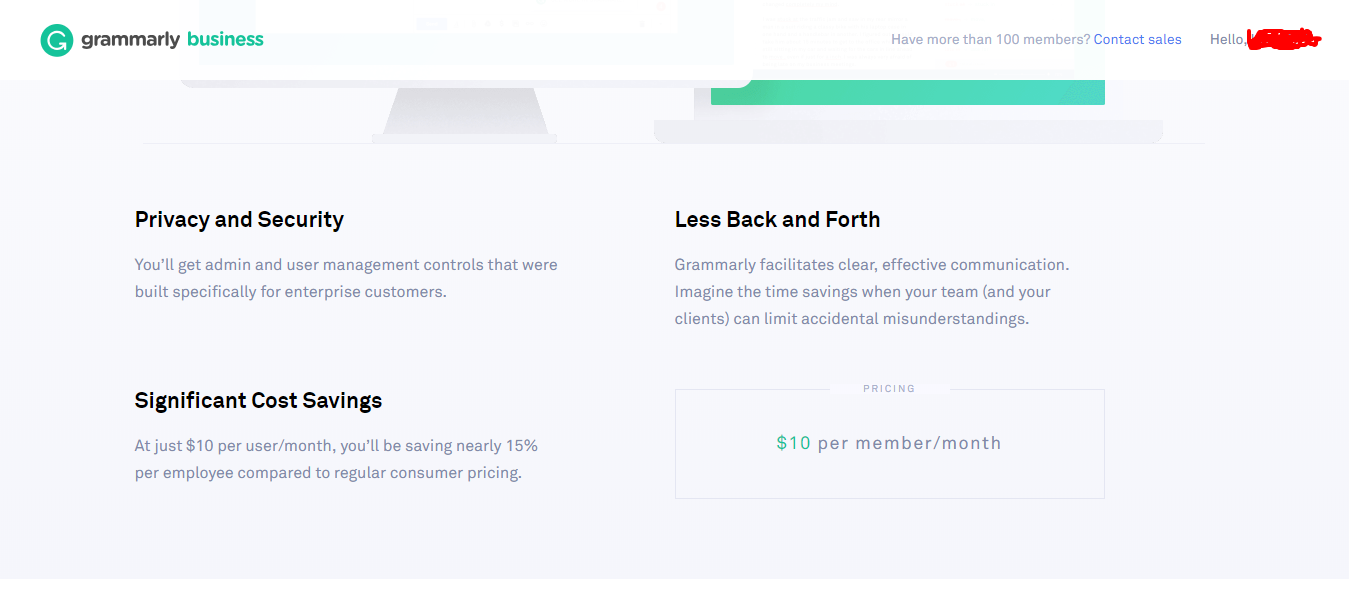Open the Contact sales link
This screenshot has height=596, width=1349.
[1137, 40]
